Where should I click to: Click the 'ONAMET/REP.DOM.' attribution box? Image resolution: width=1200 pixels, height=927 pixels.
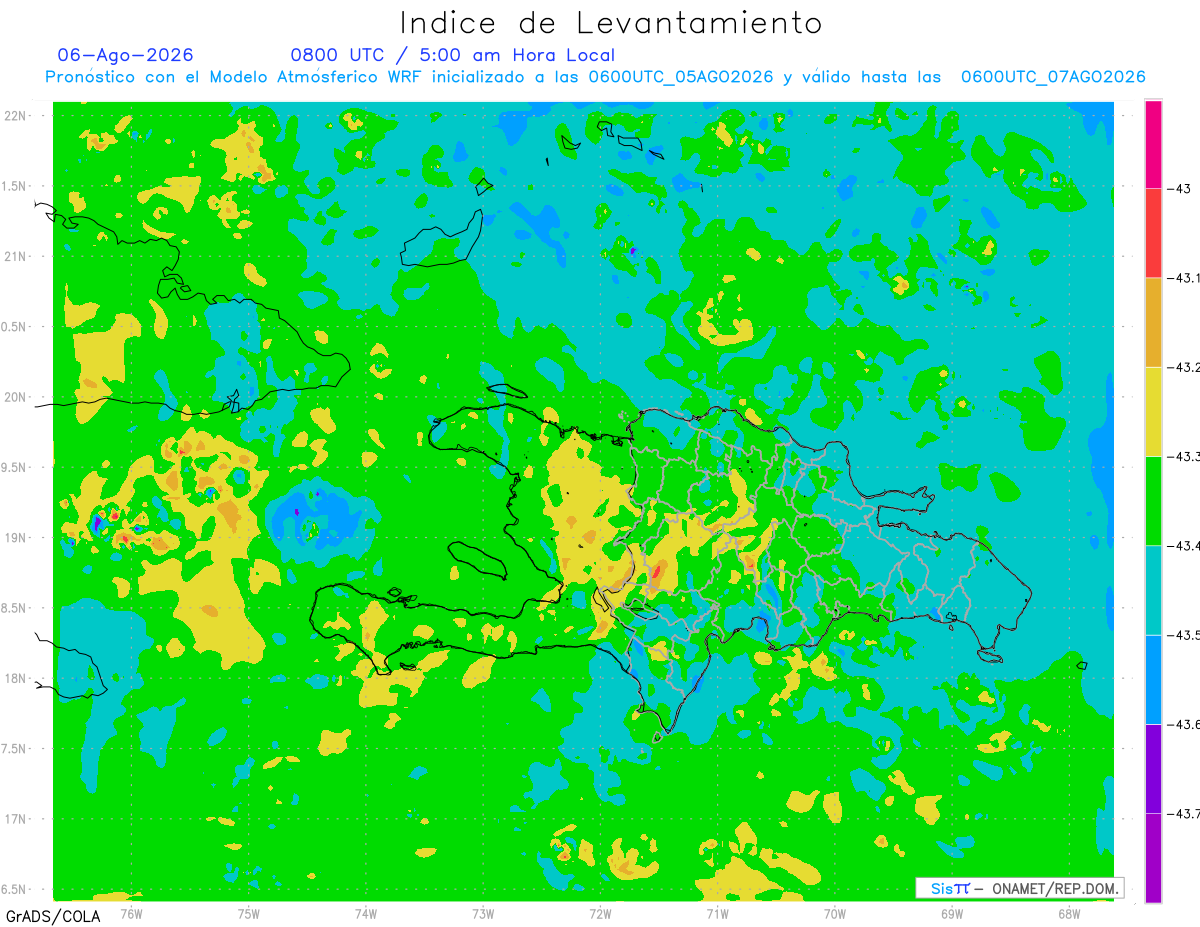pyautogui.click(x=1020, y=888)
